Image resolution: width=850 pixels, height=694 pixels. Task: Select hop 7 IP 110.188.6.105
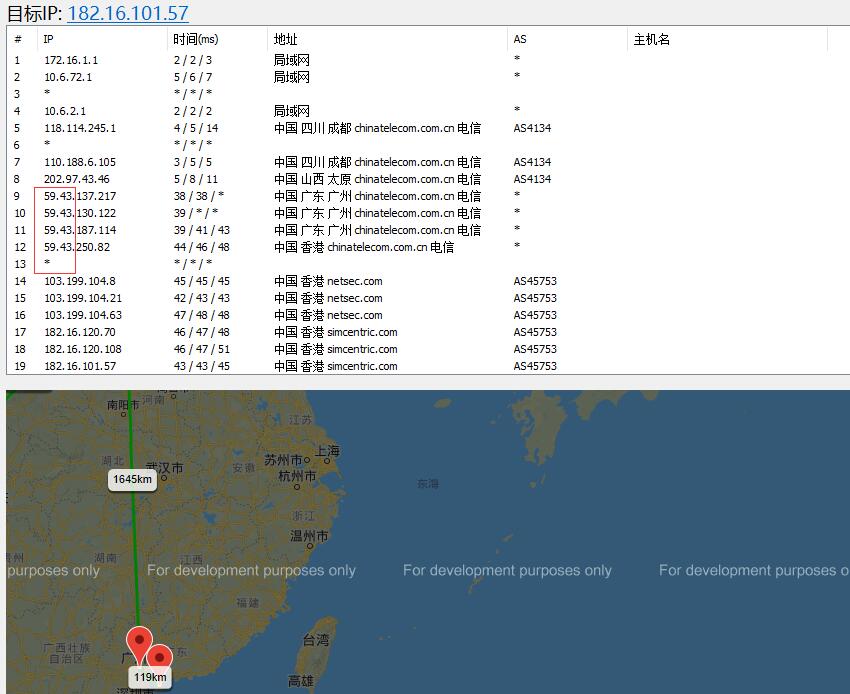(x=80, y=162)
